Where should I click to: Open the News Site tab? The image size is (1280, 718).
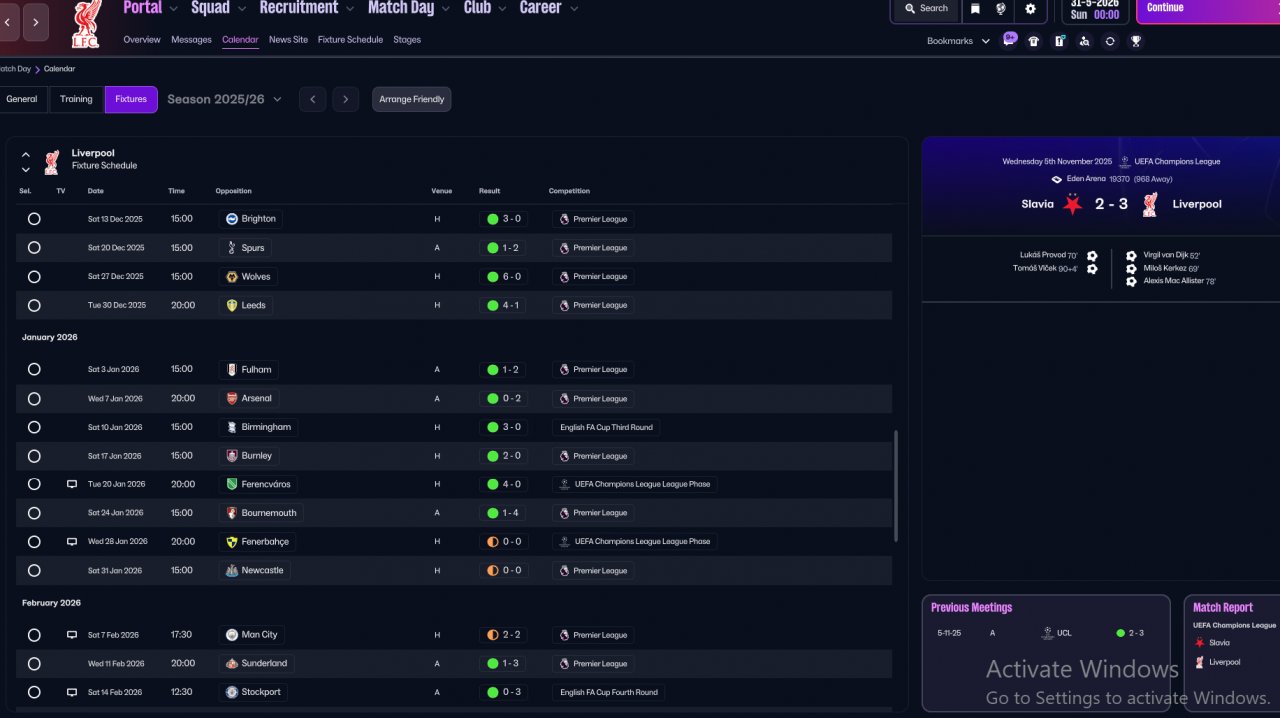(288, 40)
